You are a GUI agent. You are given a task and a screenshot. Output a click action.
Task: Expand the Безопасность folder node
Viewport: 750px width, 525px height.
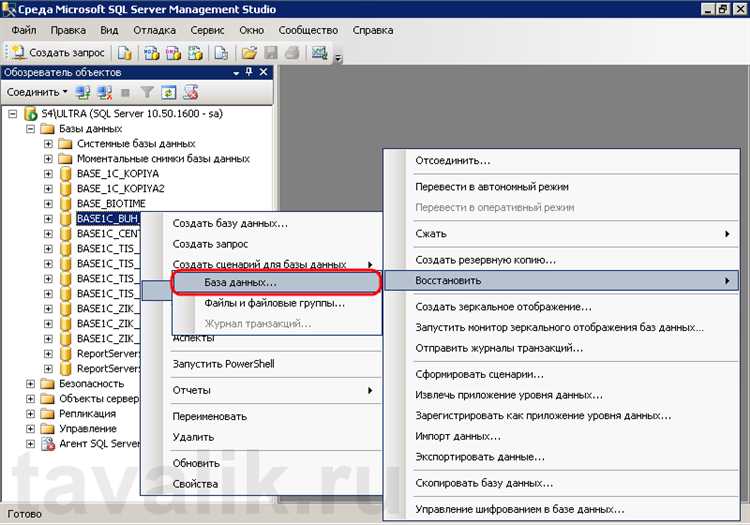(x=31, y=384)
